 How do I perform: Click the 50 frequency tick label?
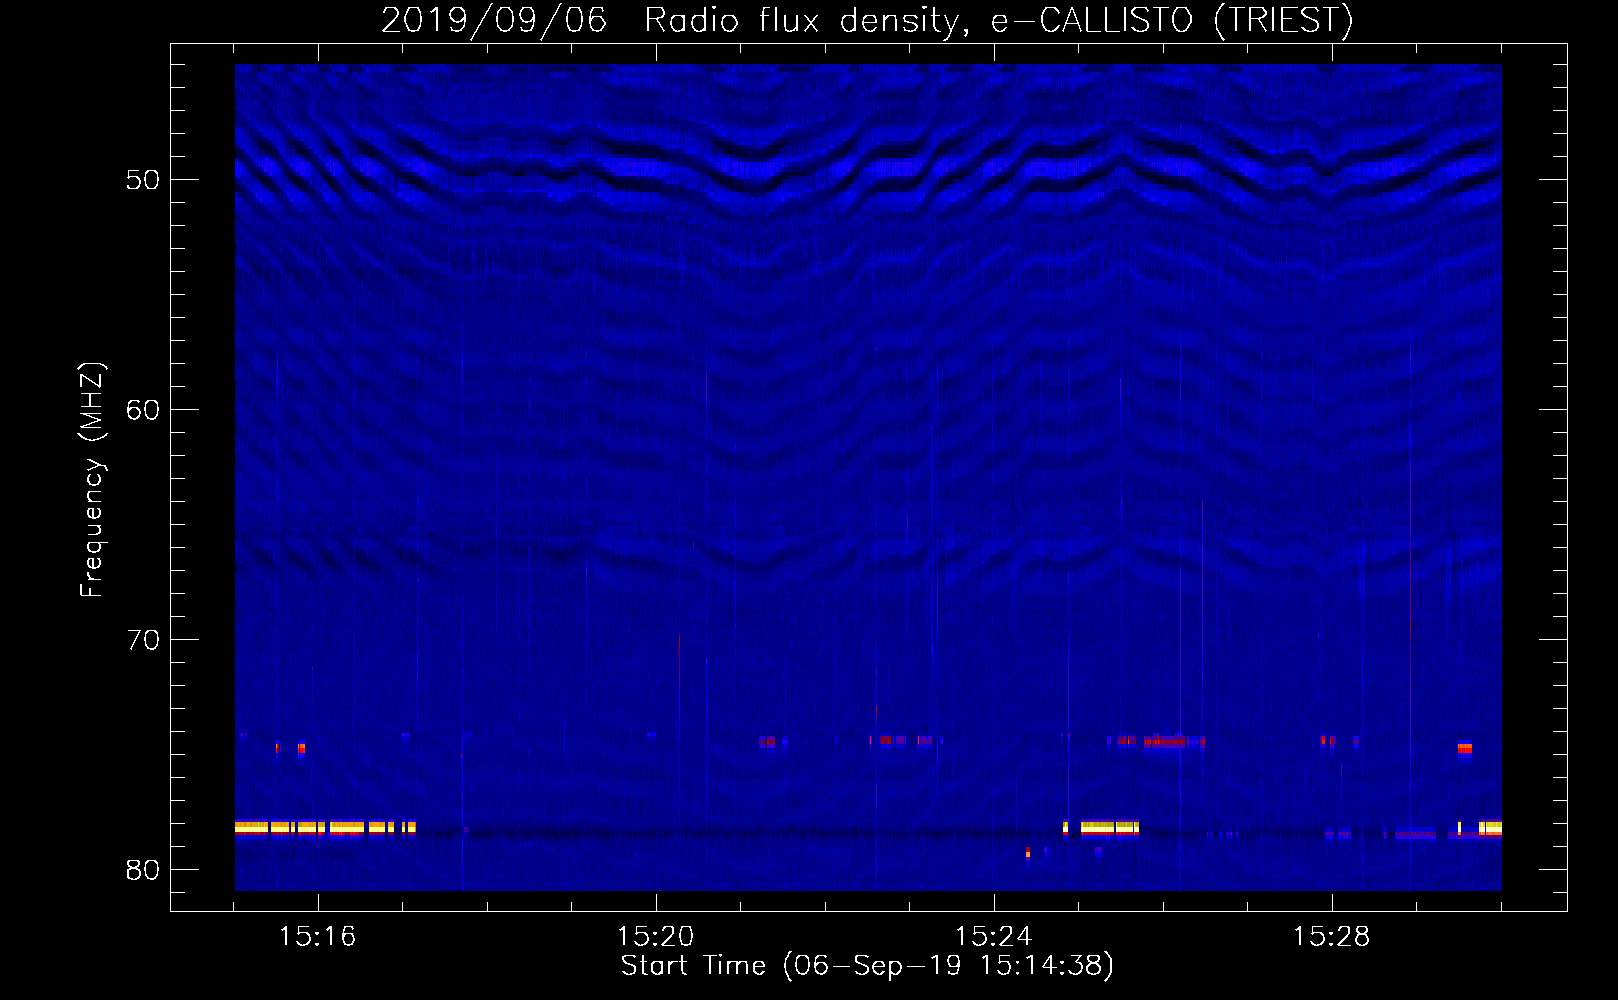pyautogui.click(x=143, y=180)
